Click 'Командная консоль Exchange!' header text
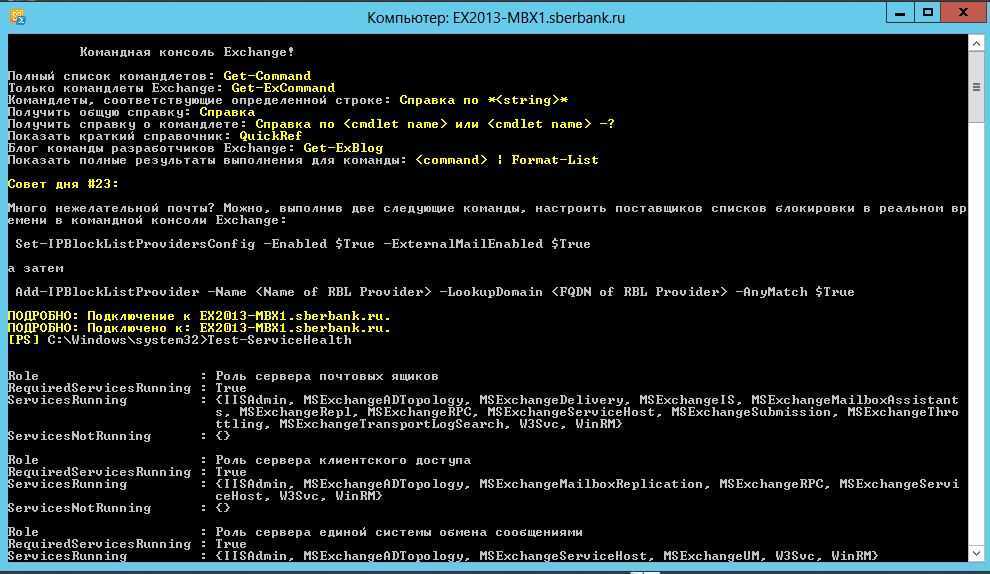 tap(187, 52)
